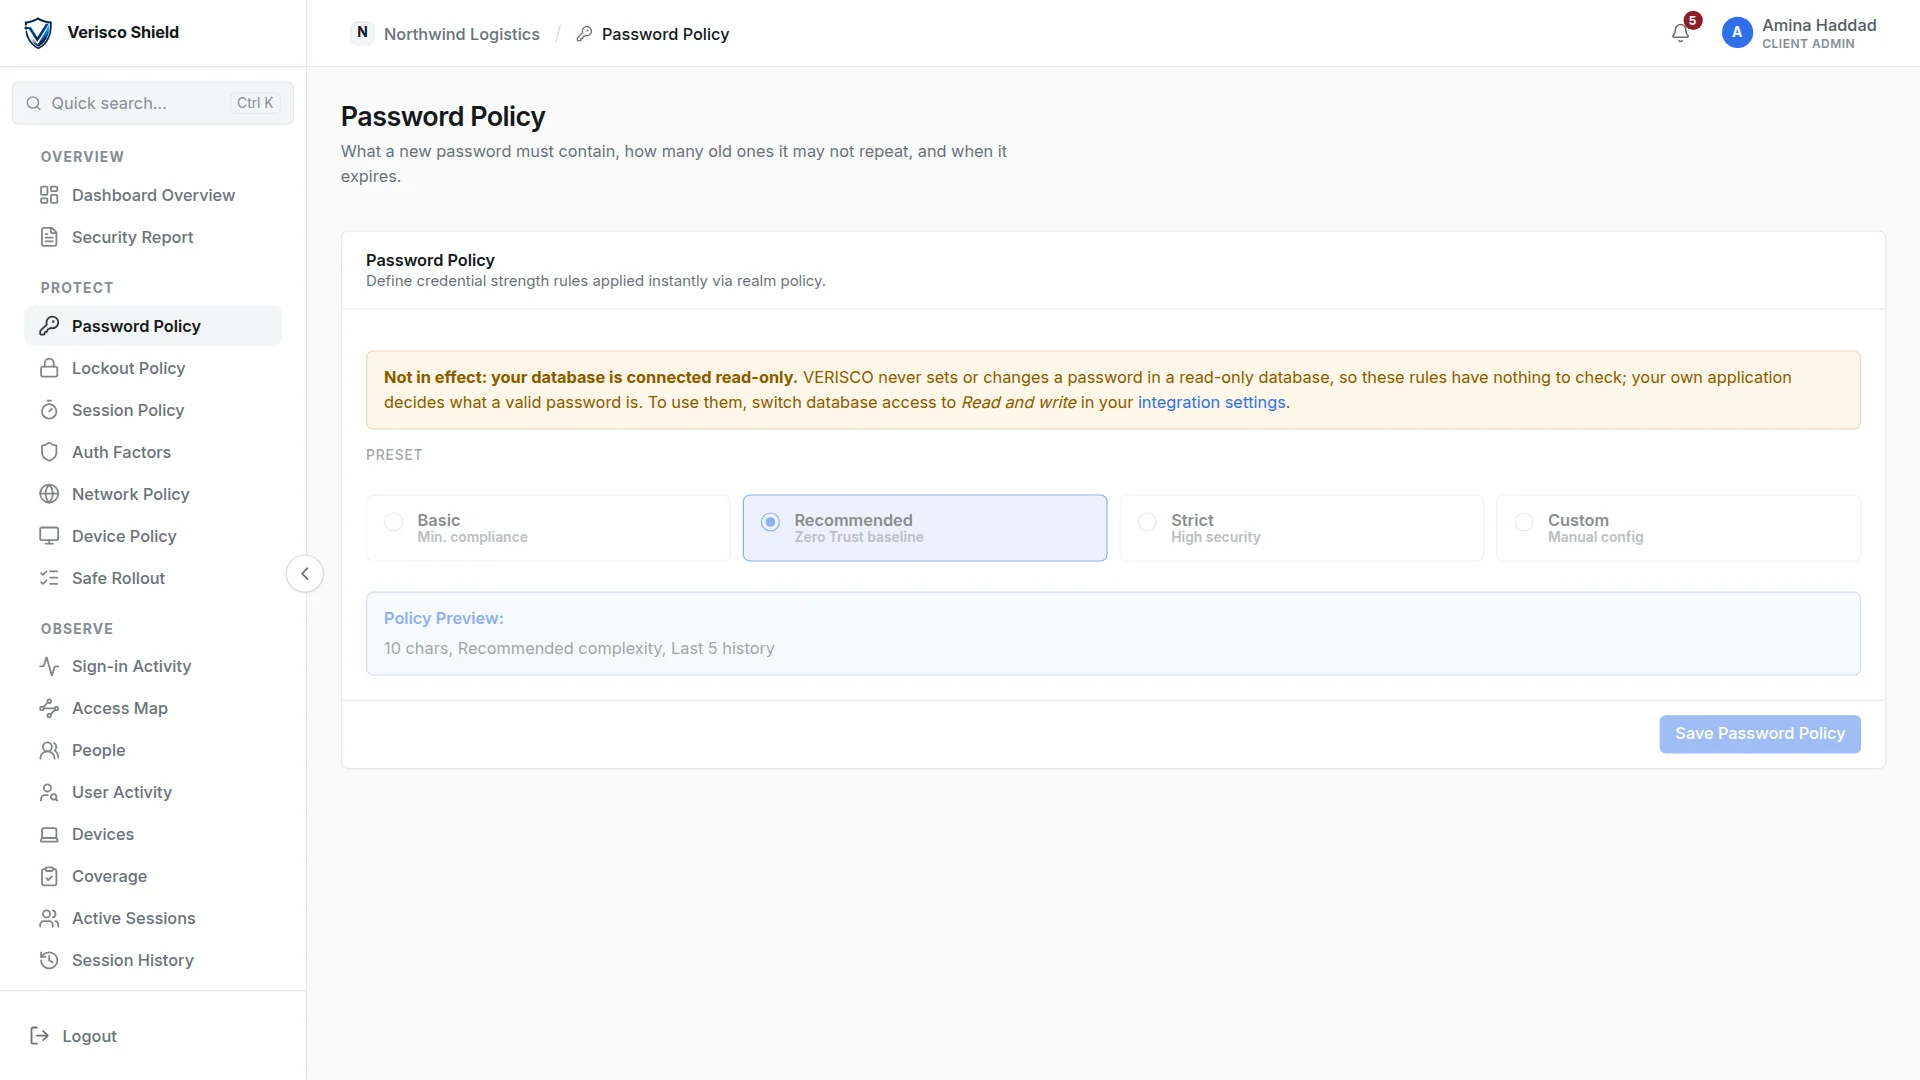Click the Lockout Policy padlock icon
The image size is (1920, 1080).
click(x=49, y=368)
